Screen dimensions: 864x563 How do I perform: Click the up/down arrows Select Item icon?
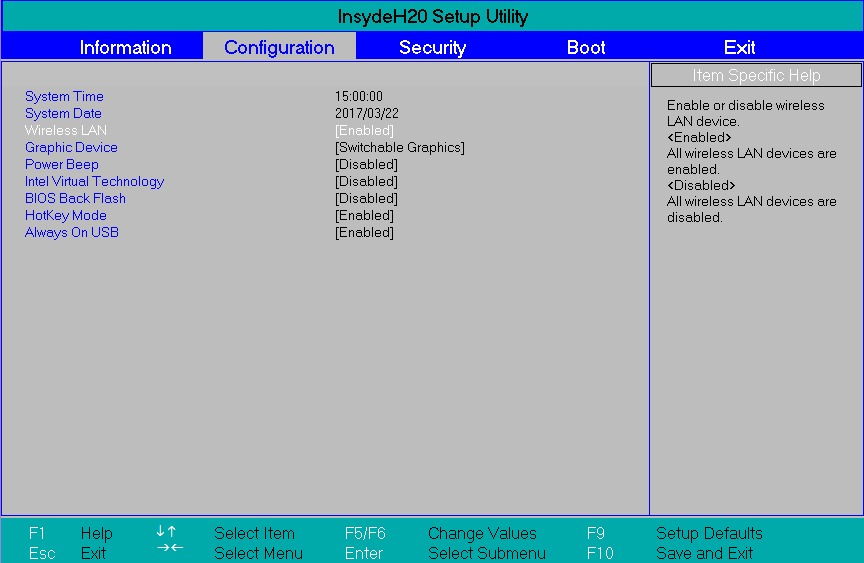[x=166, y=532]
